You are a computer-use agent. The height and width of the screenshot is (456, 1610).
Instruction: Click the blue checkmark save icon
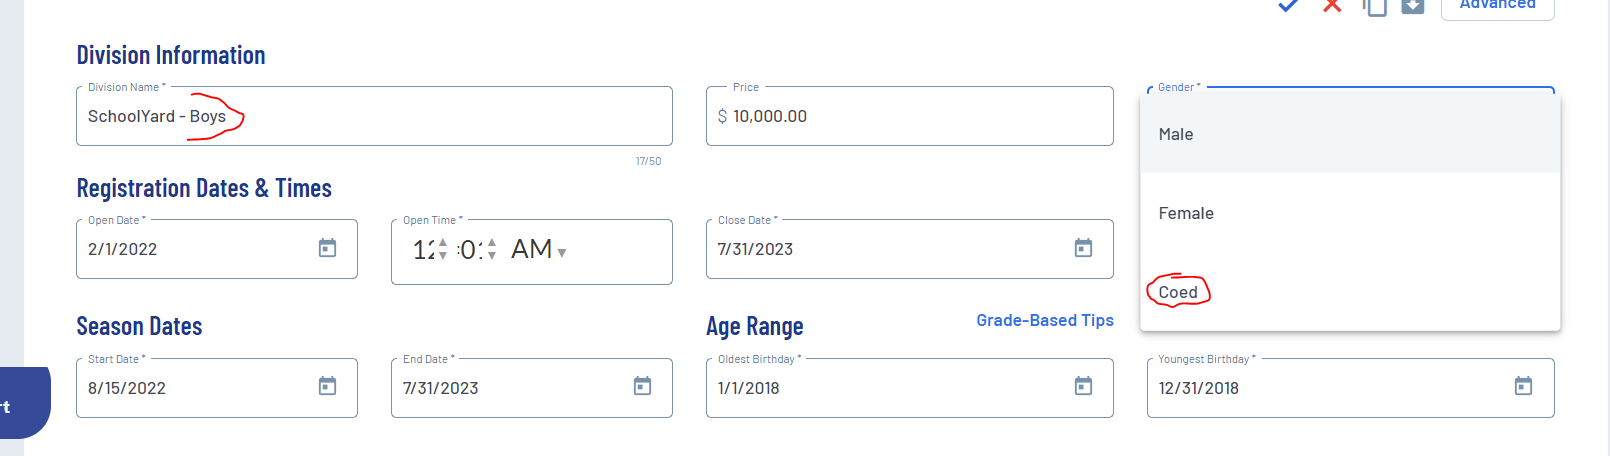[1288, 6]
